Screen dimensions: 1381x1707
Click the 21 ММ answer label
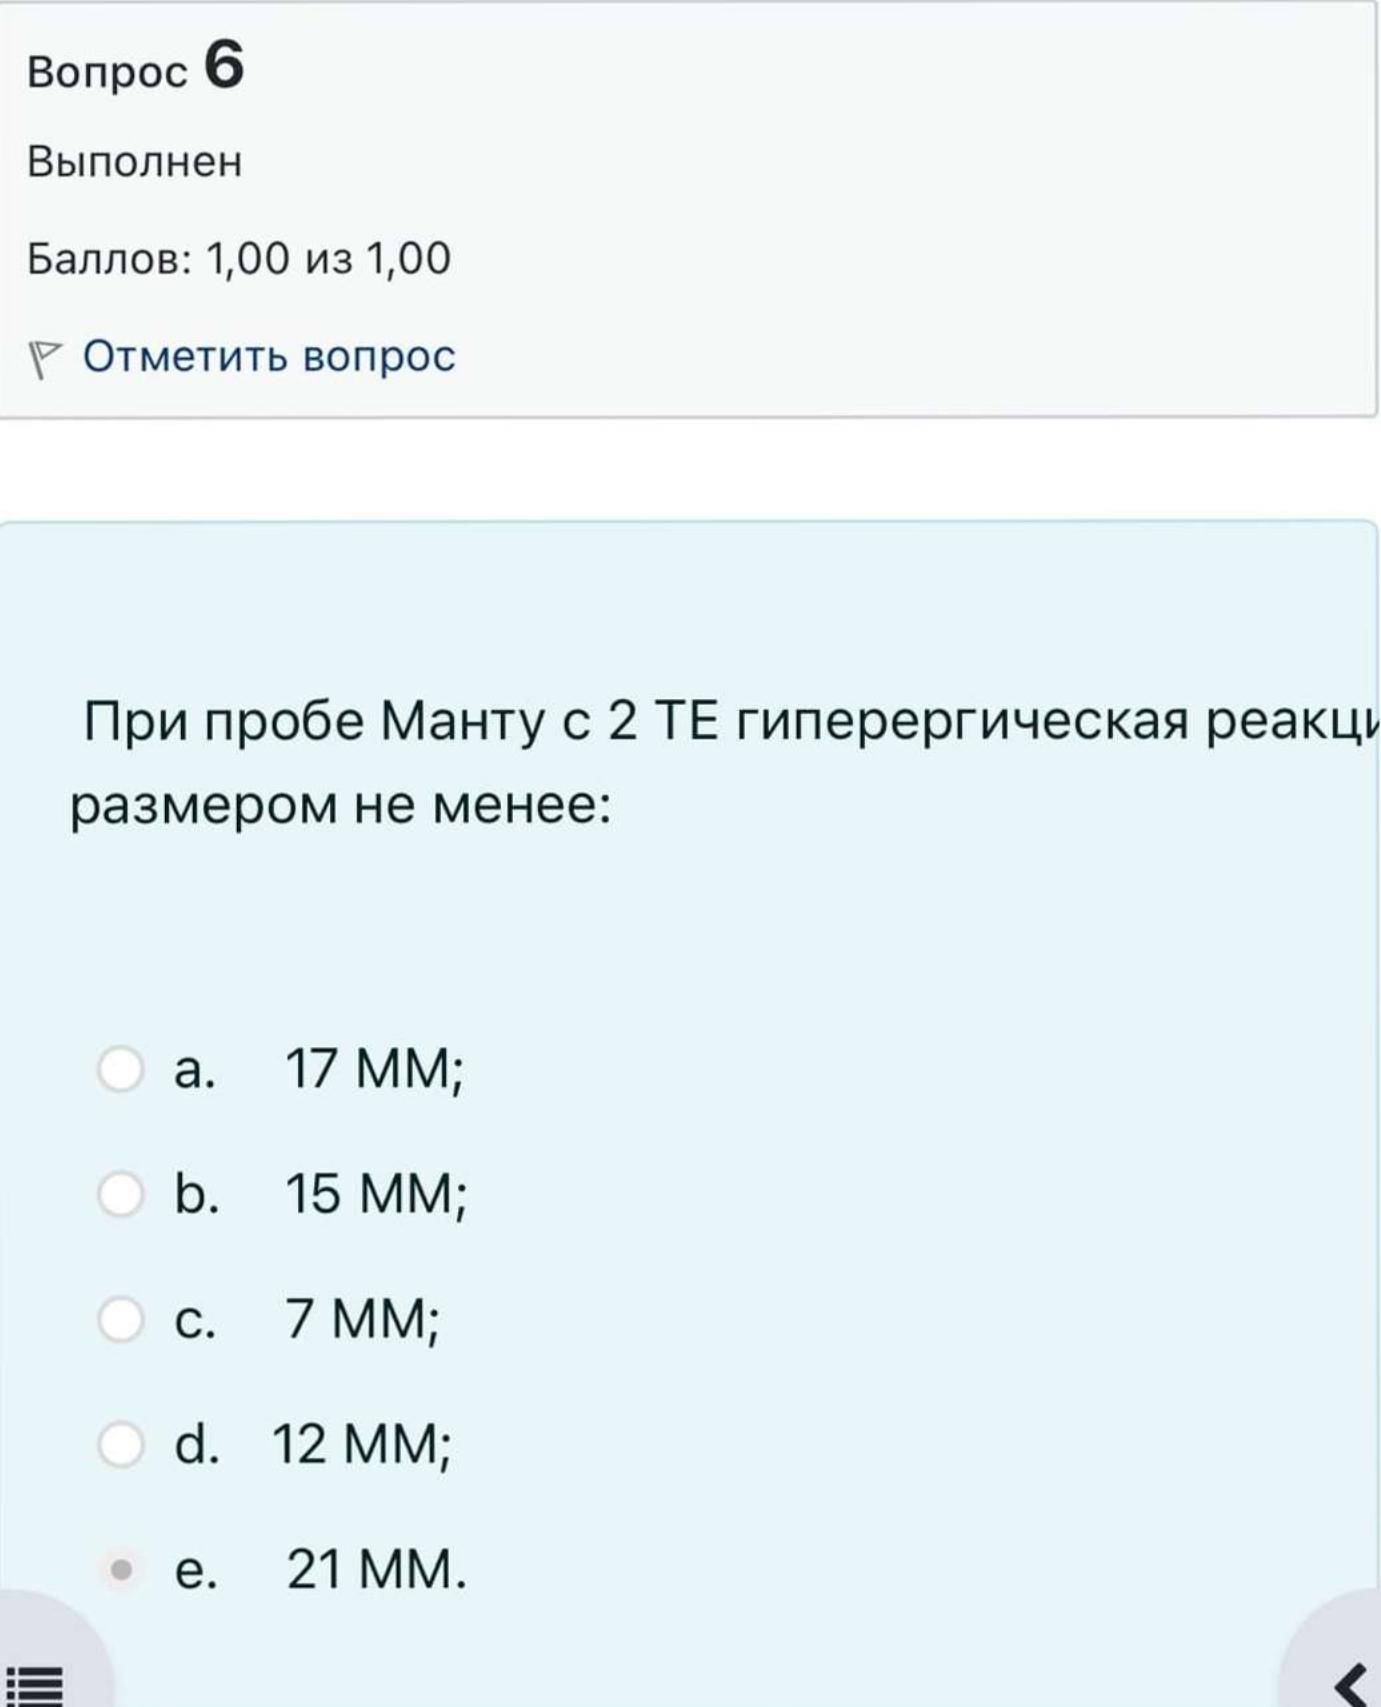point(376,1569)
